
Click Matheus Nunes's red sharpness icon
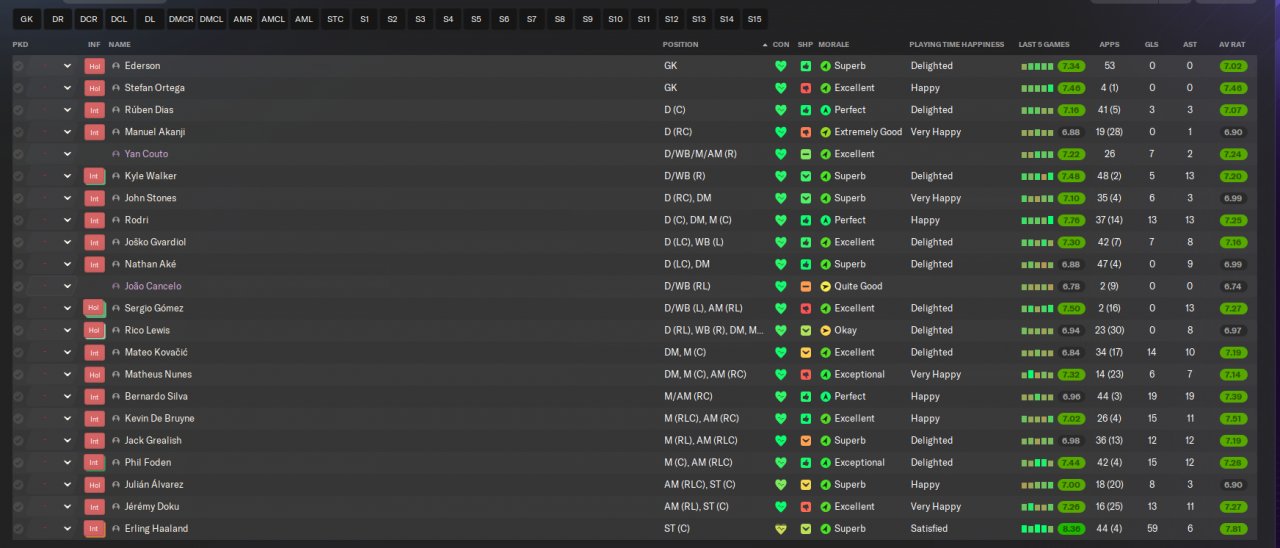click(x=806, y=374)
